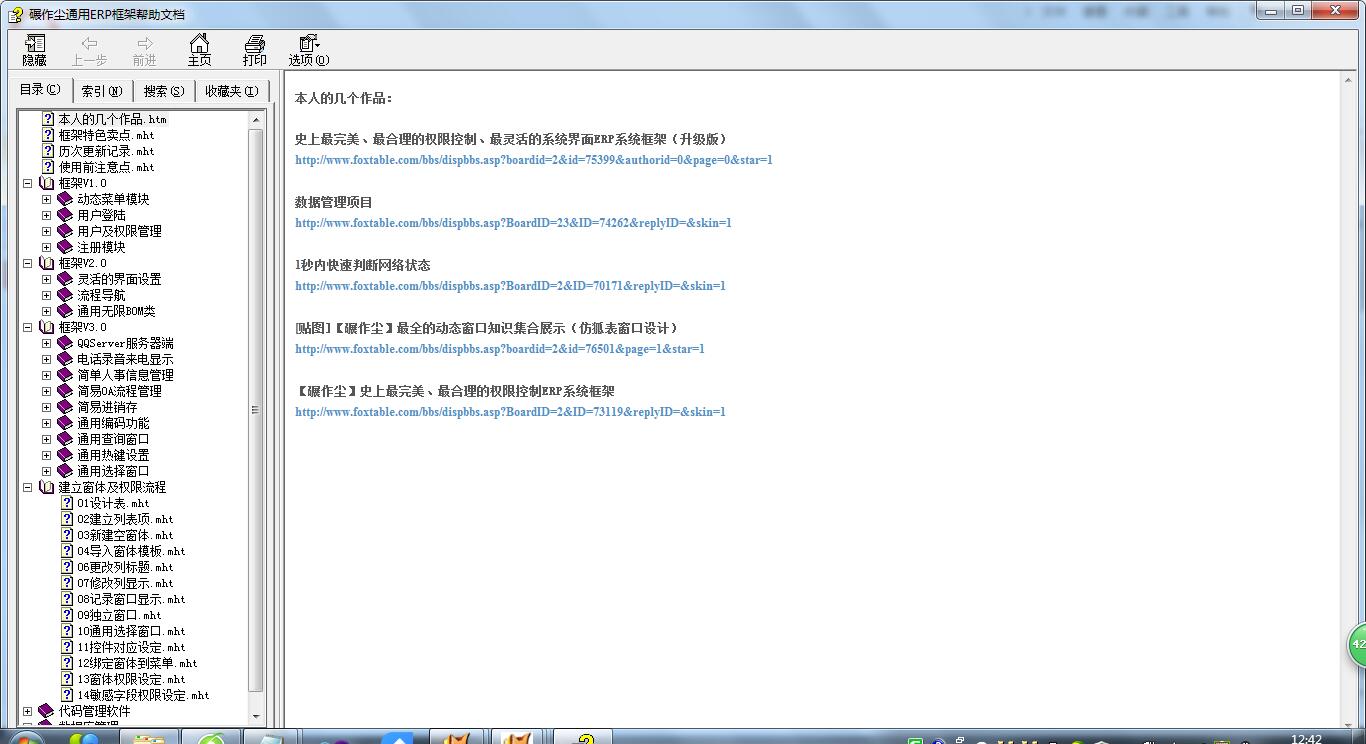This screenshot has height=744, width=1366.
Task: Click the Print (打印) toolbar icon
Action: click(255, 43)
